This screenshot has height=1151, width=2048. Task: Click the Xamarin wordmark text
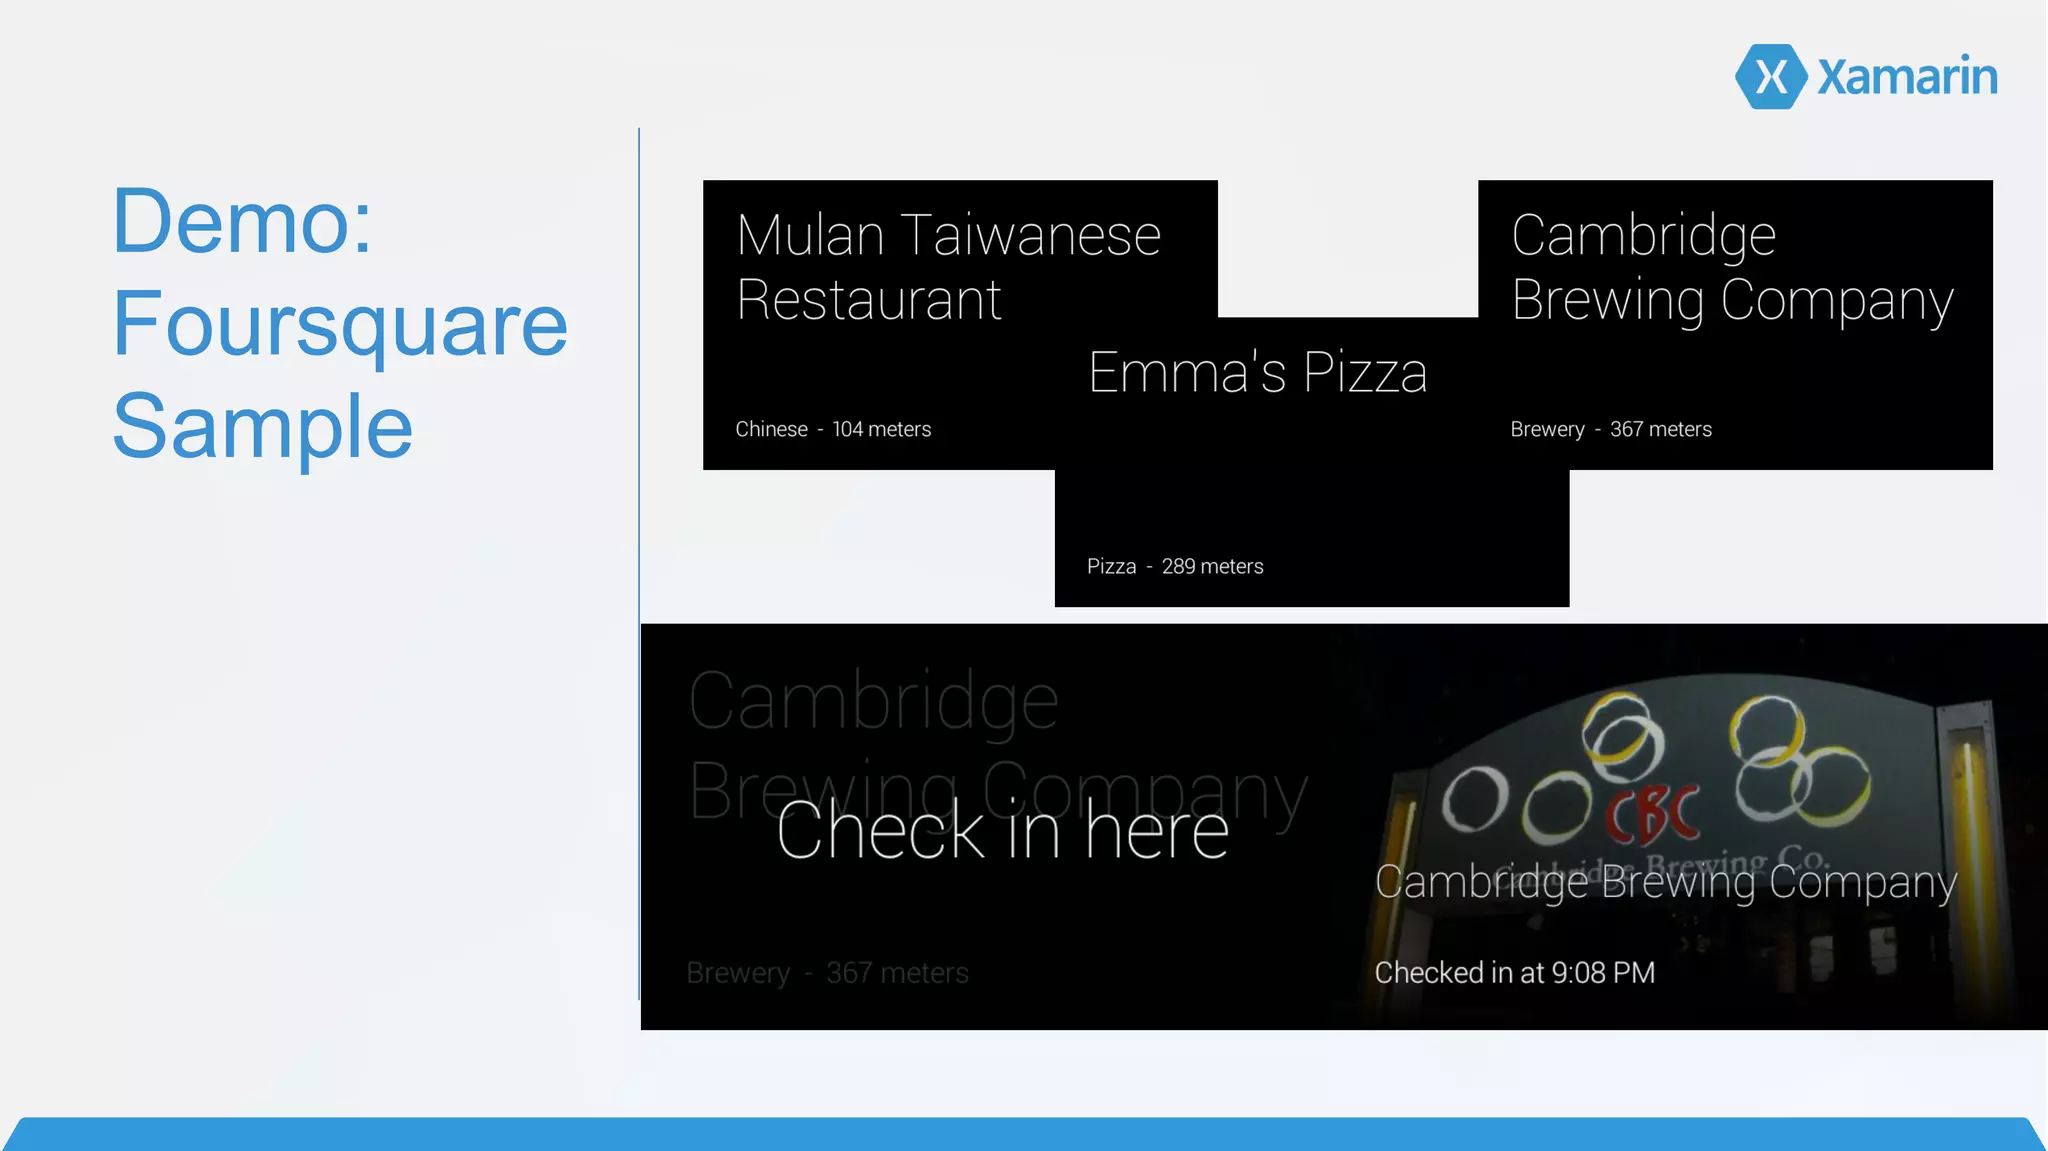(x=1907, y=77)
